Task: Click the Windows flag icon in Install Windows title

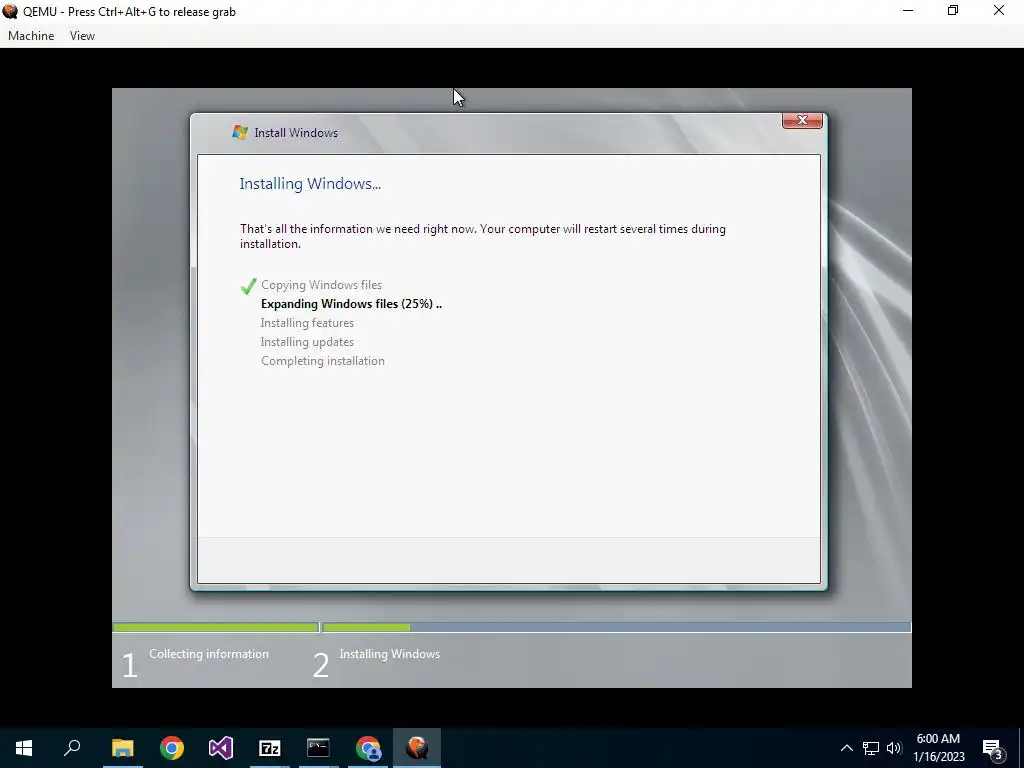Action: click(240, 133)
